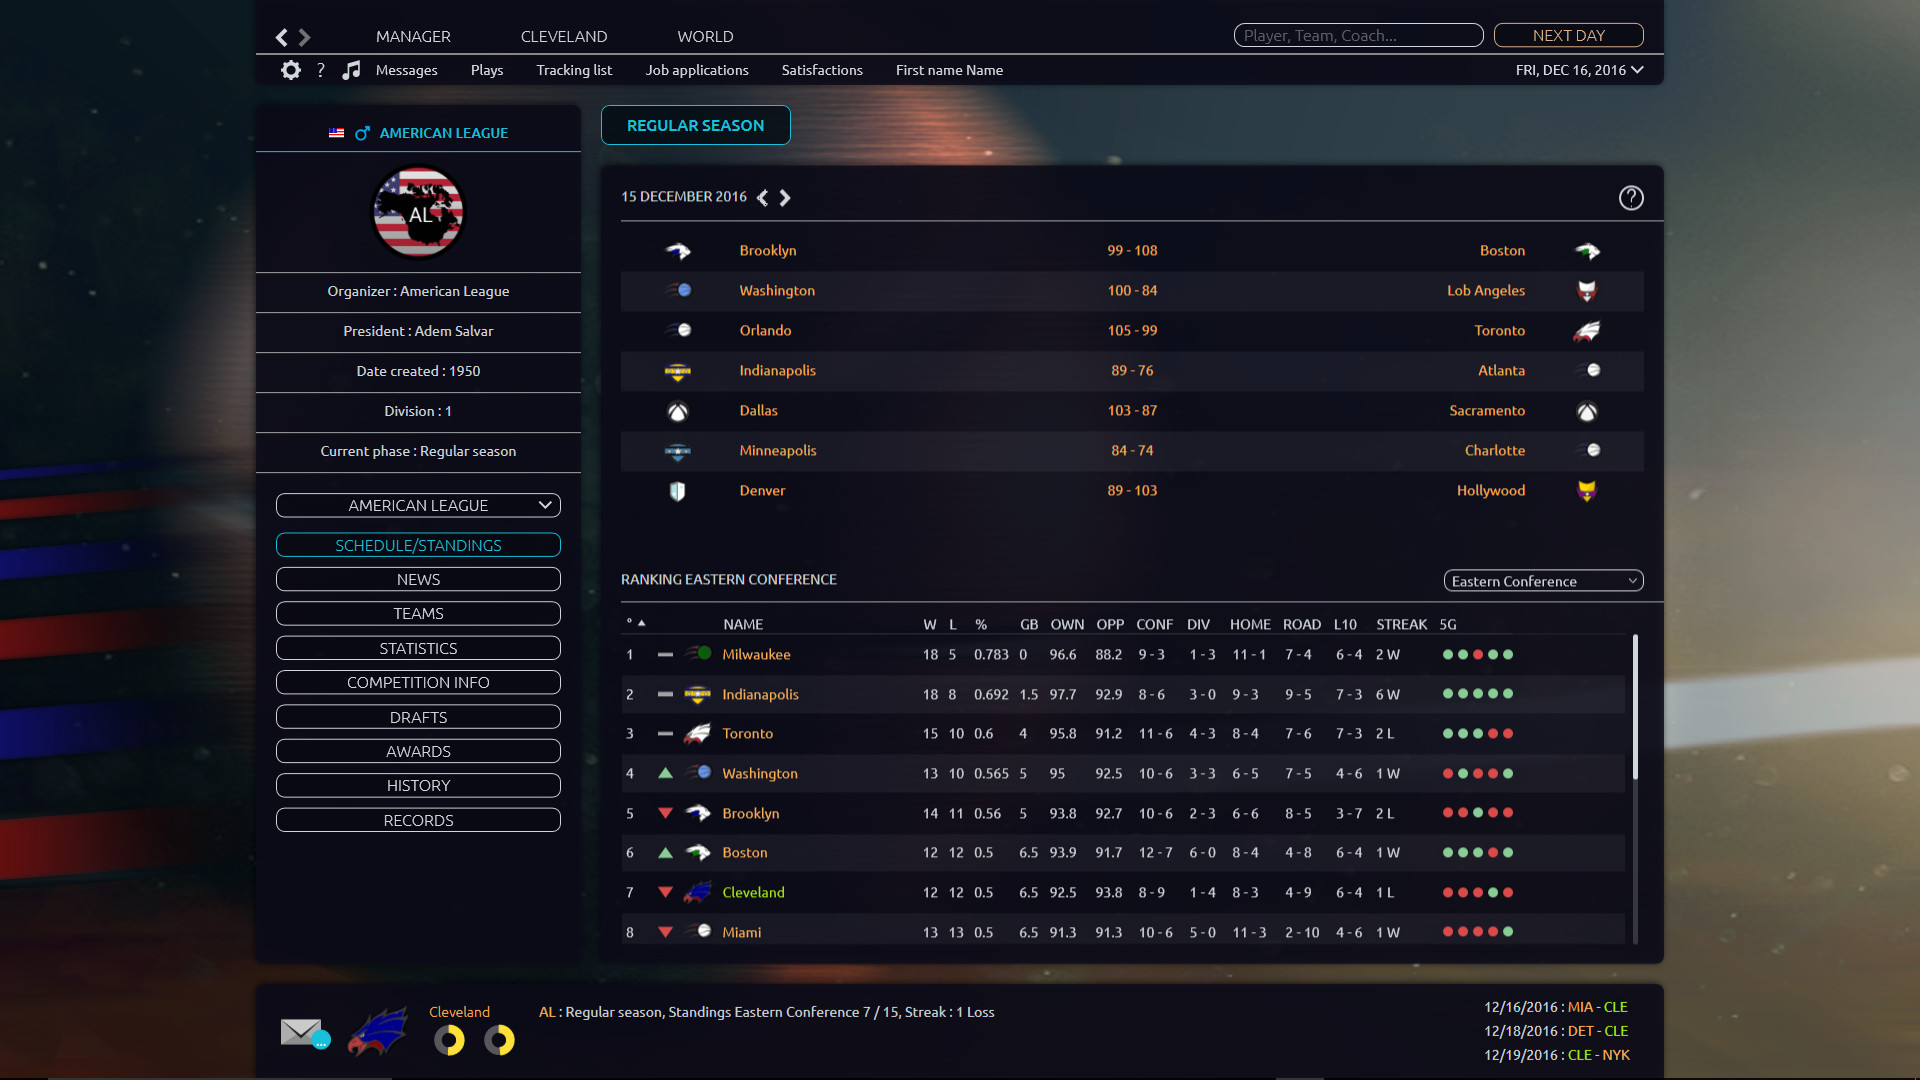Click the Player, Team, Coach search field

point(1358,35)
